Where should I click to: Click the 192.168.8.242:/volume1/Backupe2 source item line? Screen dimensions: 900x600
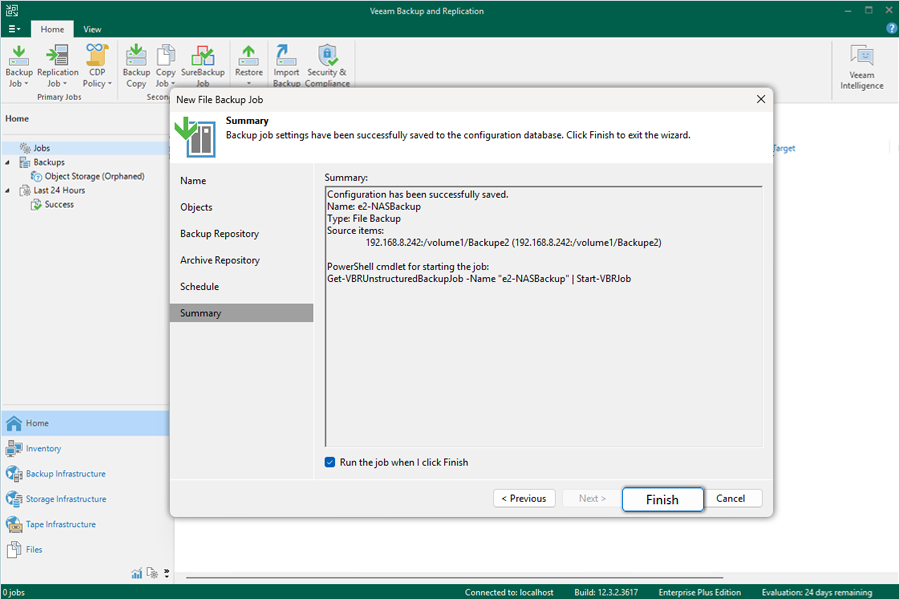(x=513, y=243)
